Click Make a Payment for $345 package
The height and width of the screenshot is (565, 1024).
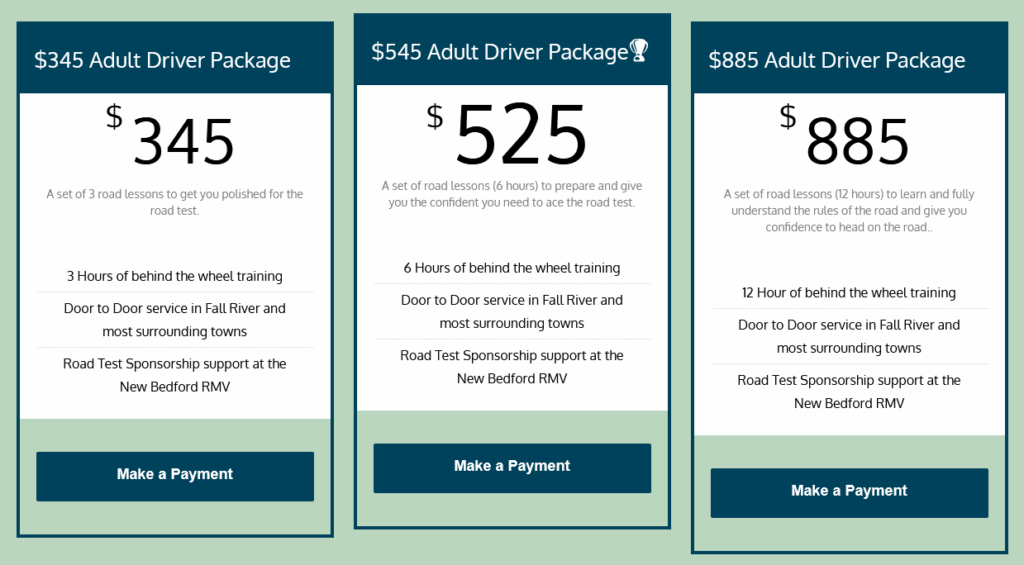point(175,476)
